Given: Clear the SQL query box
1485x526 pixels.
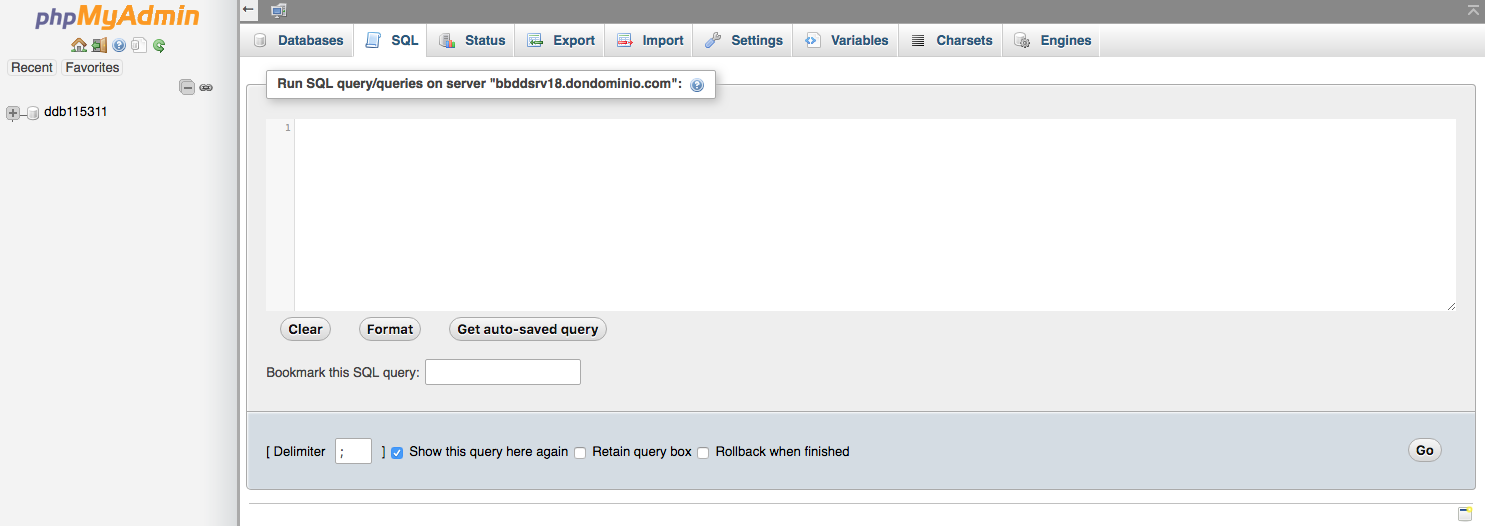Looking at the screenshot, I should click(305, 329).
